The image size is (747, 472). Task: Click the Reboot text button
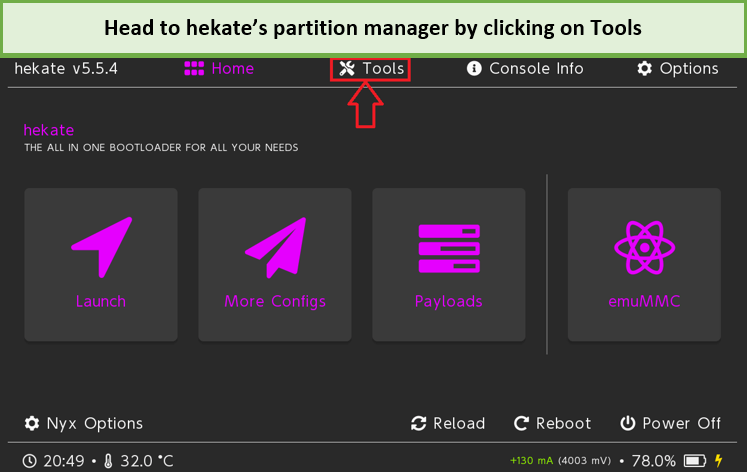click(563, 423)
